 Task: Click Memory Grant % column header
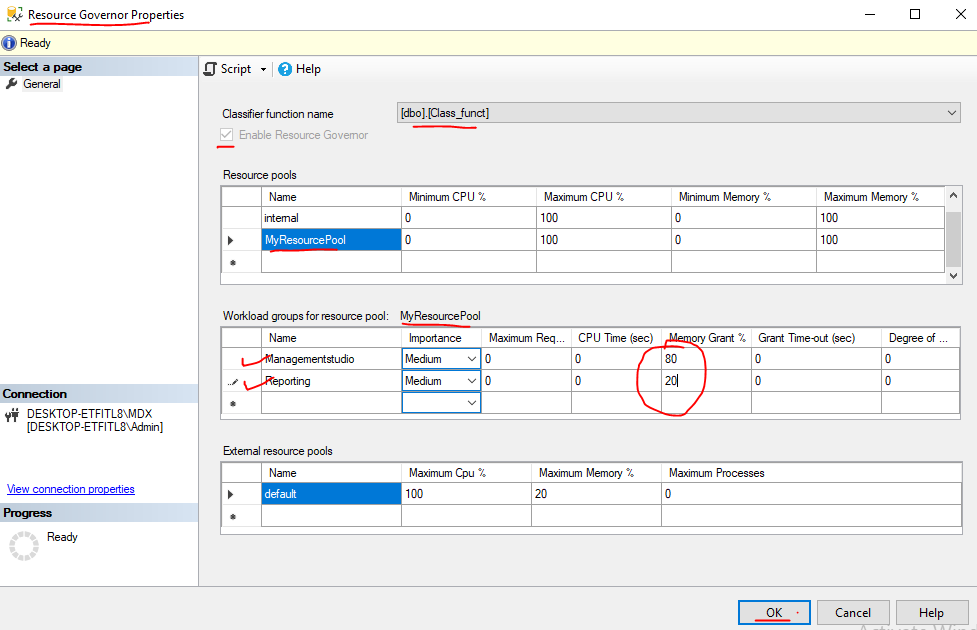(x=706, y=338)
